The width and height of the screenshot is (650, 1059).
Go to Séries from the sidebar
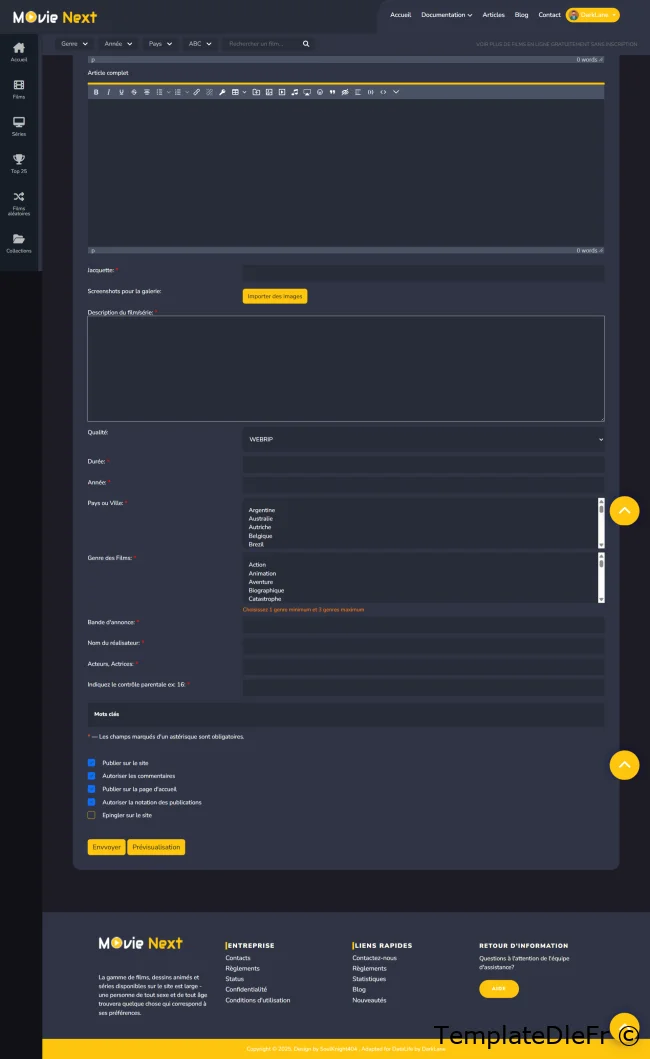(x=19, y=125)
